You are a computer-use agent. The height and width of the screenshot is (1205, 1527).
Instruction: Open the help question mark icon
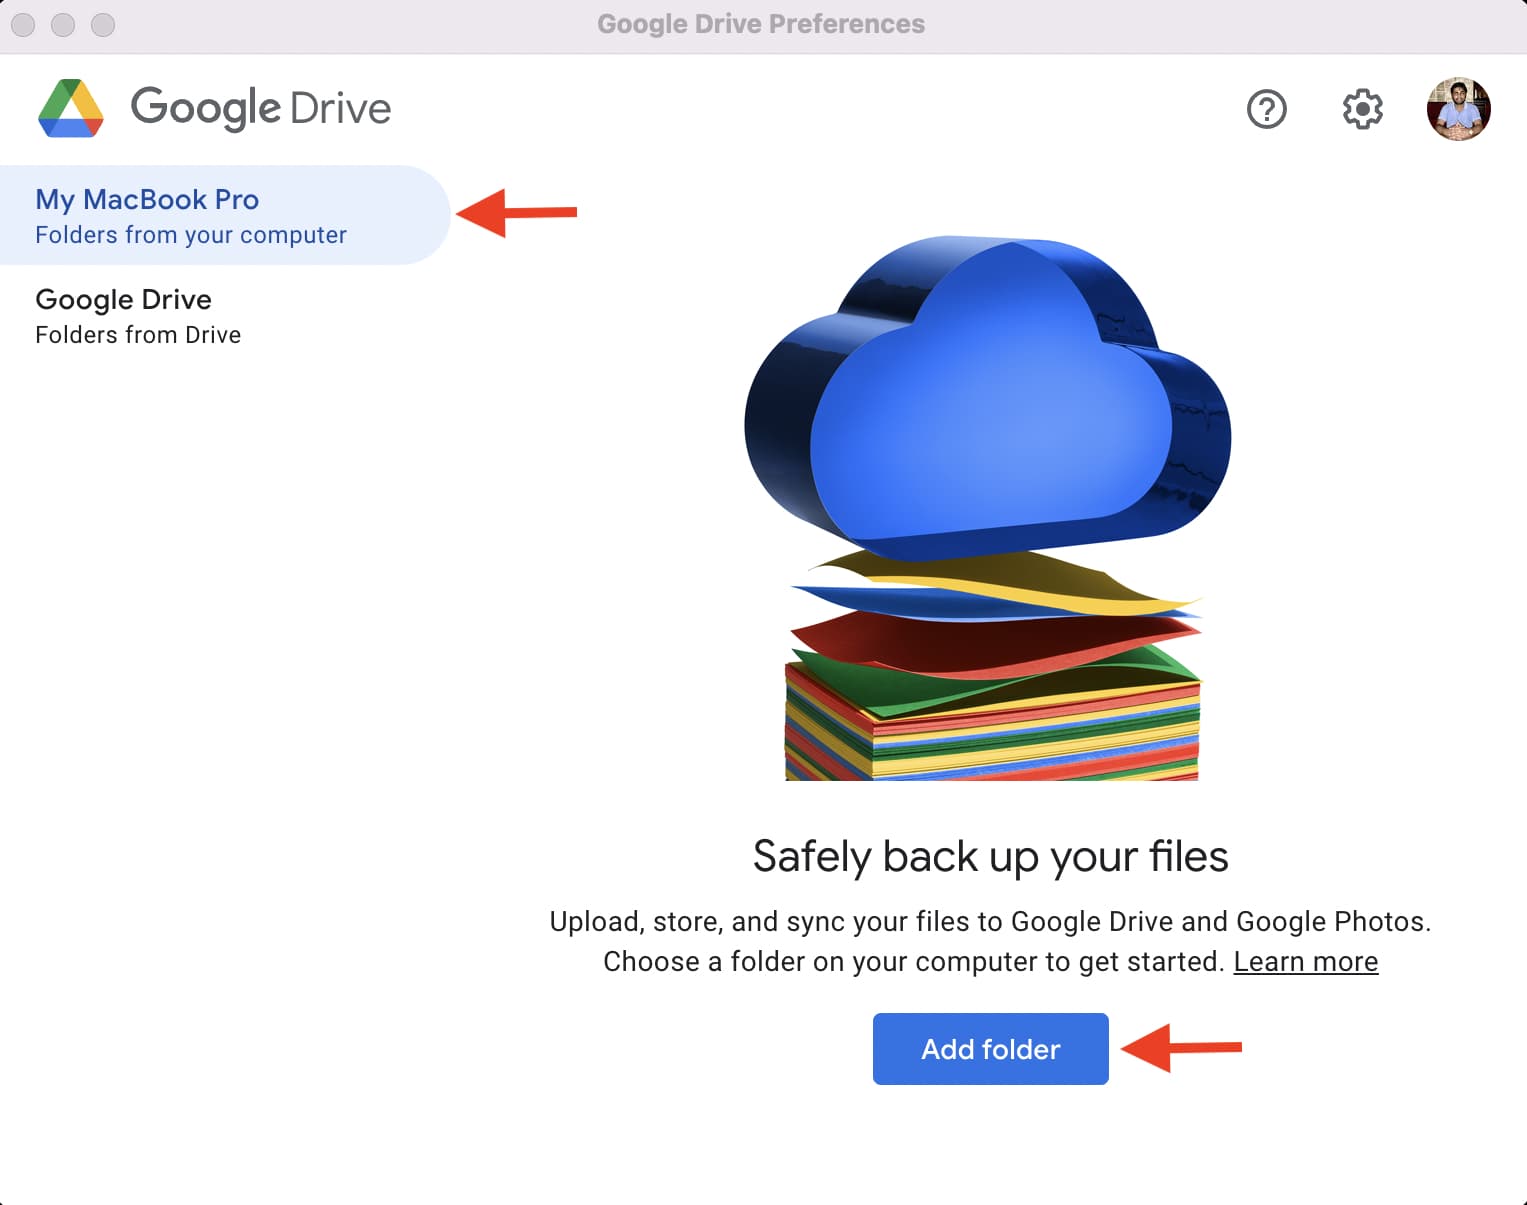pyautogui.click(x=1266, y=109)
